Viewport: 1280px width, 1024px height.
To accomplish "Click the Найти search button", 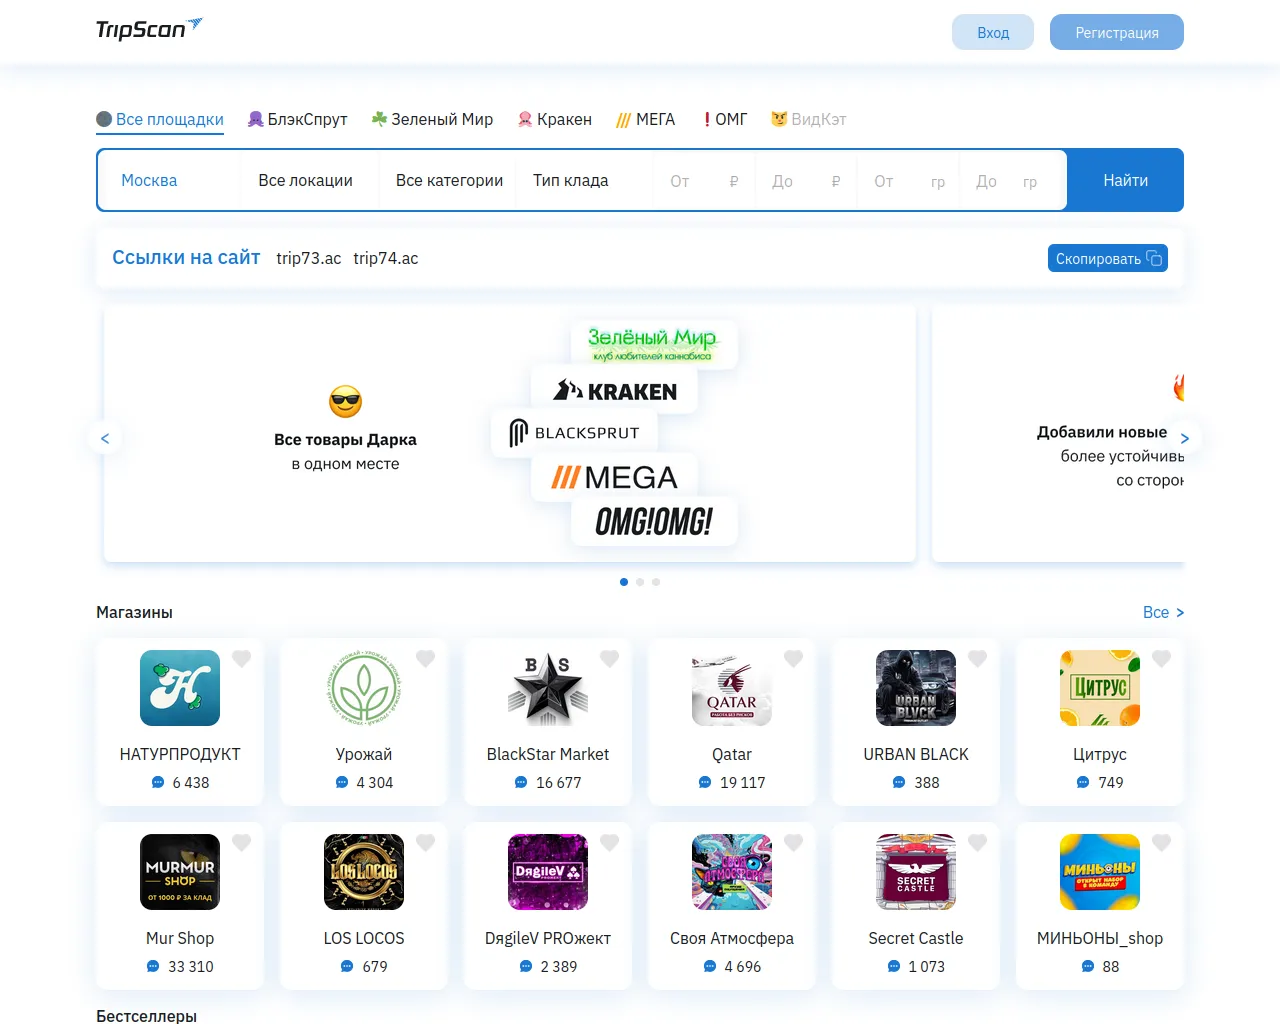I will pos(1125,180).
